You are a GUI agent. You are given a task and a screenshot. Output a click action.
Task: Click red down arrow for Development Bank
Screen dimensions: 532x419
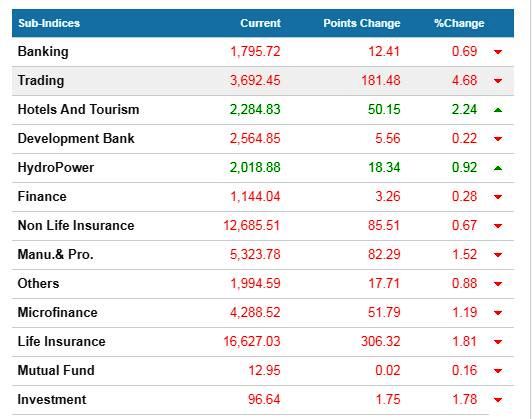click(498, 139)
